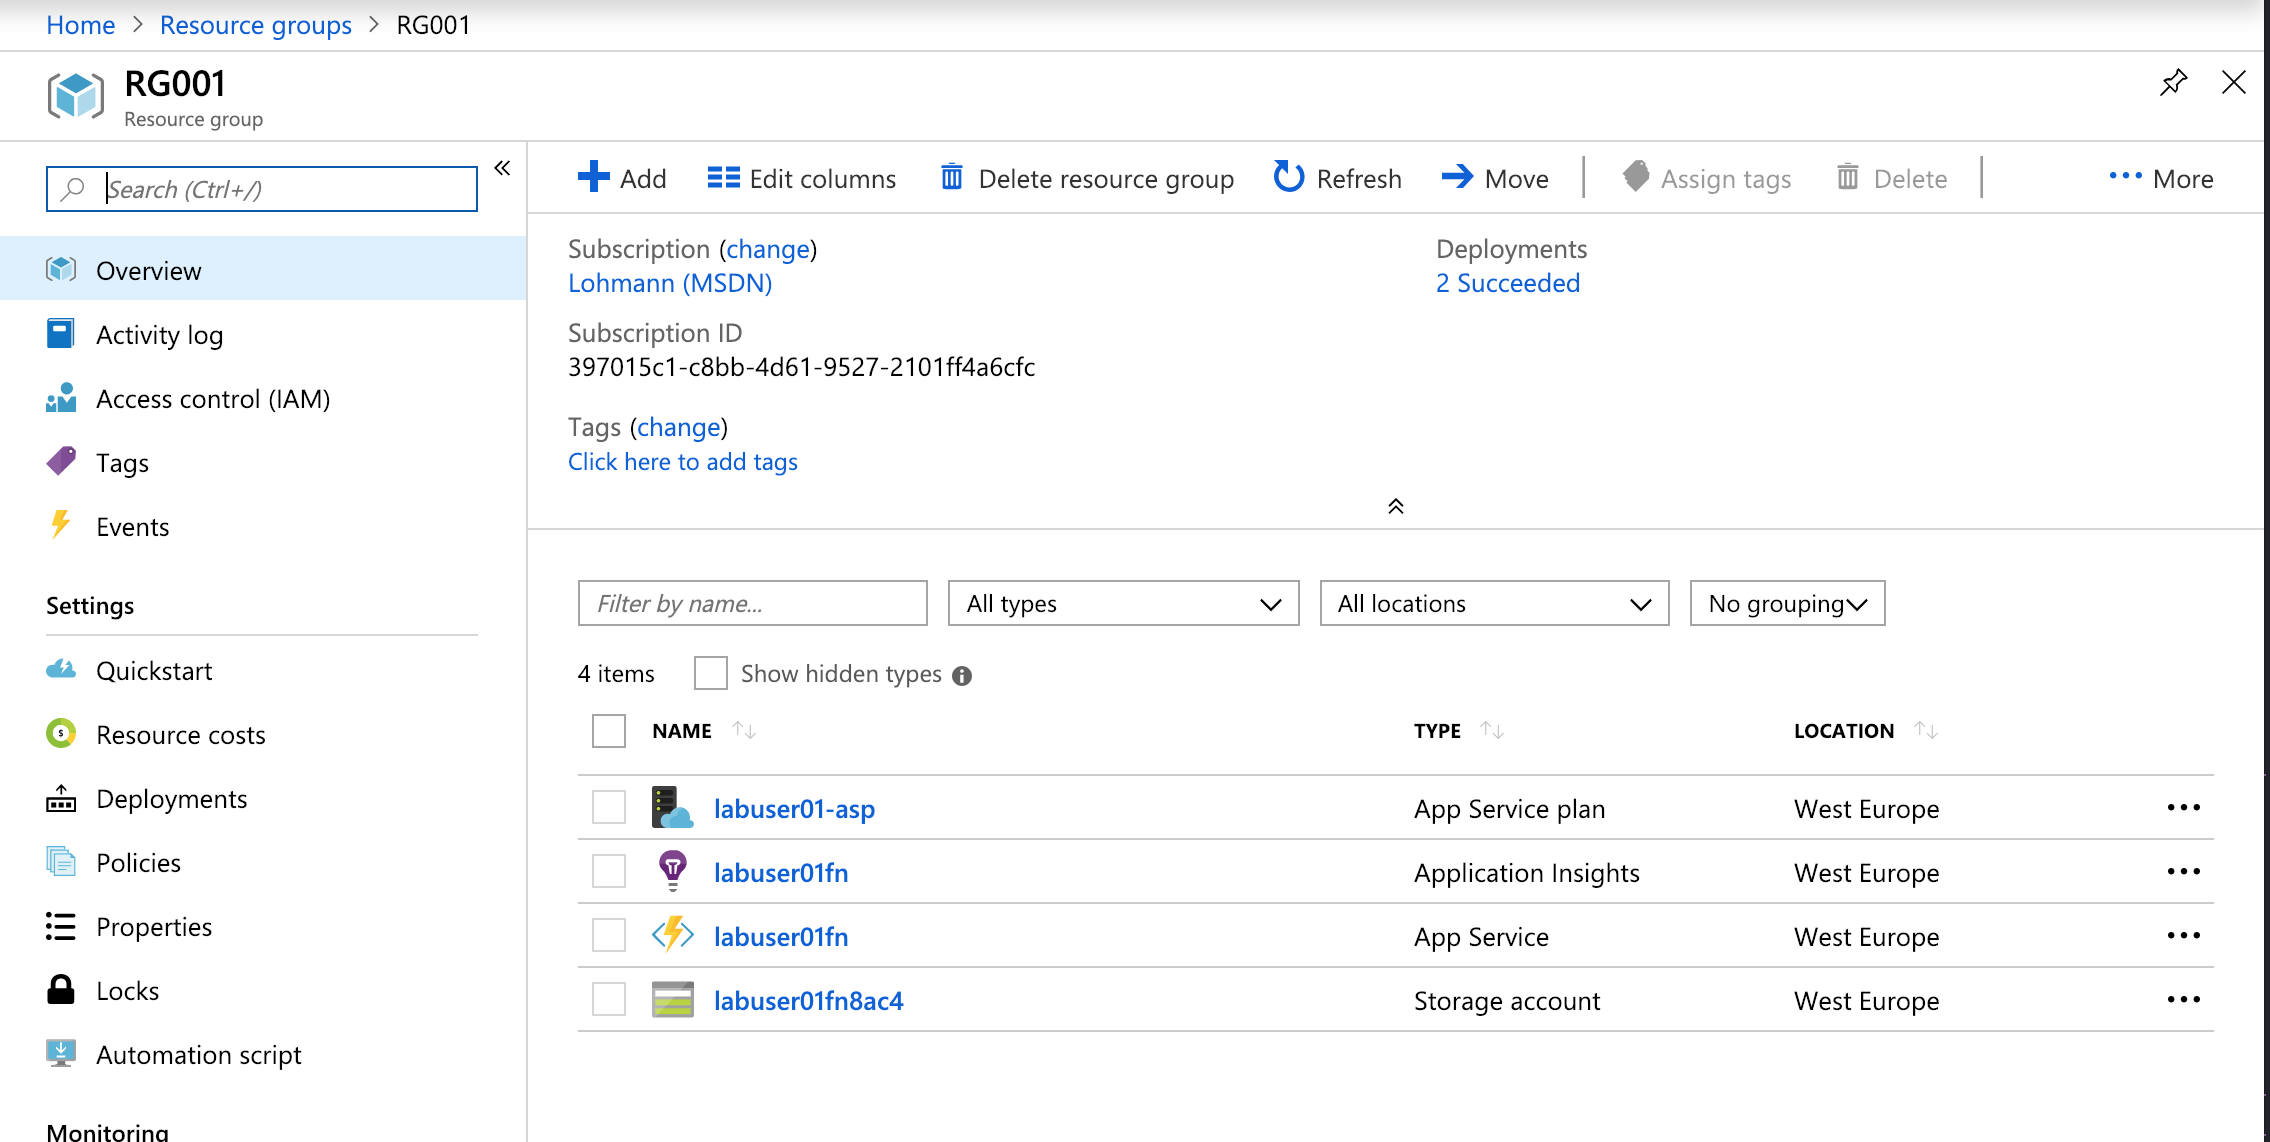2270x1142 pixels.
Task: Click the Refresh icon
Action: 1289,179
